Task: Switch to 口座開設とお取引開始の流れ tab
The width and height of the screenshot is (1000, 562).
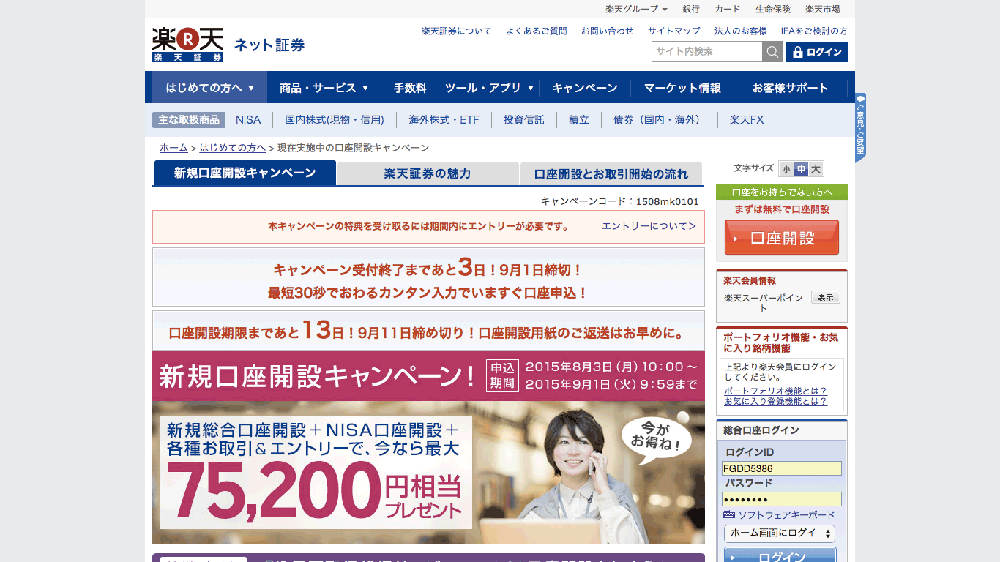Action: click(610, 174)
